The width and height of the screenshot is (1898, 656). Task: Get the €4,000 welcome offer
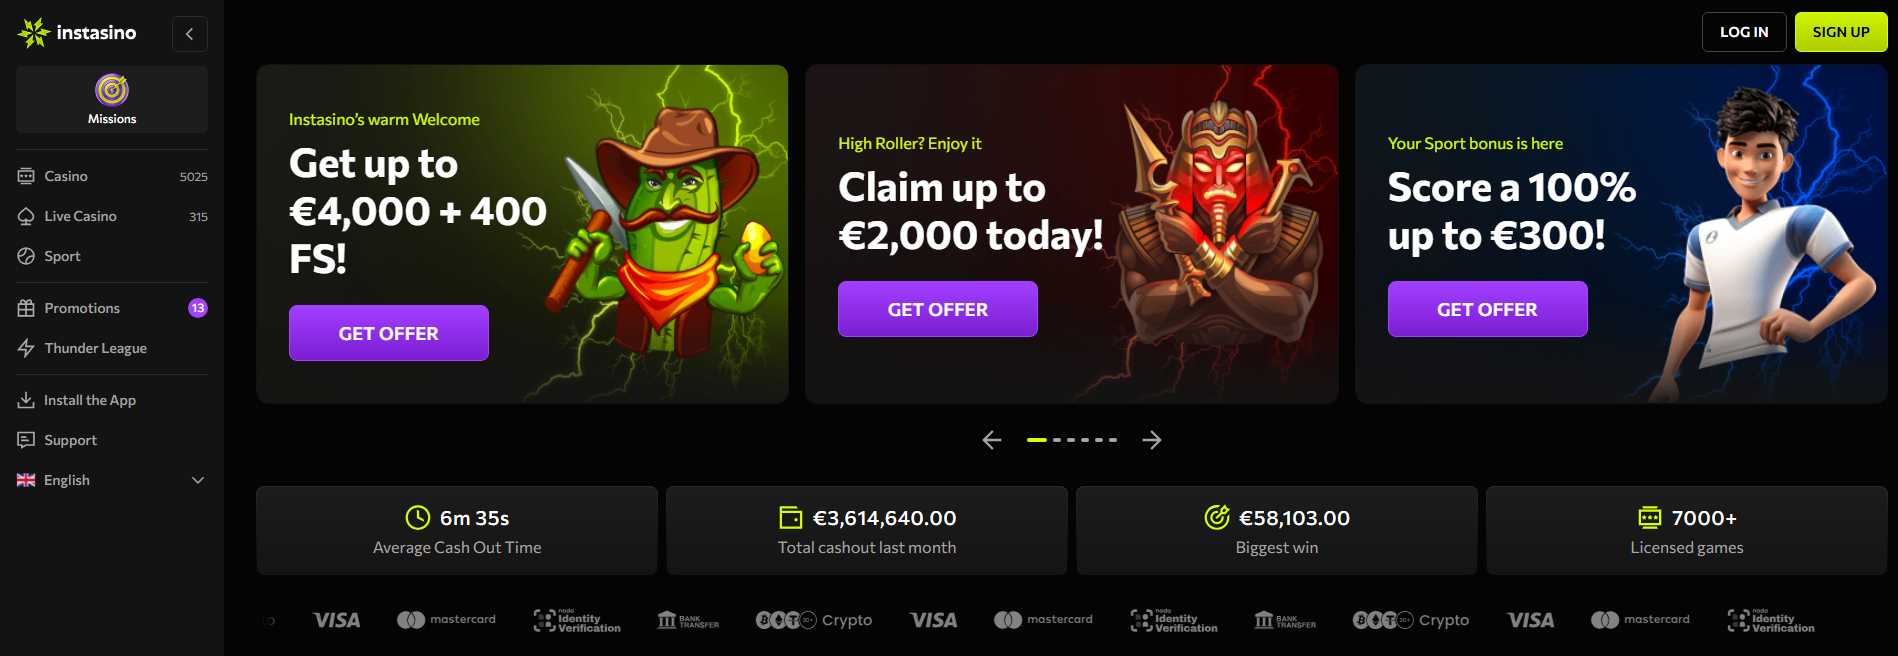pyautogui.click(x=389, y=333)
